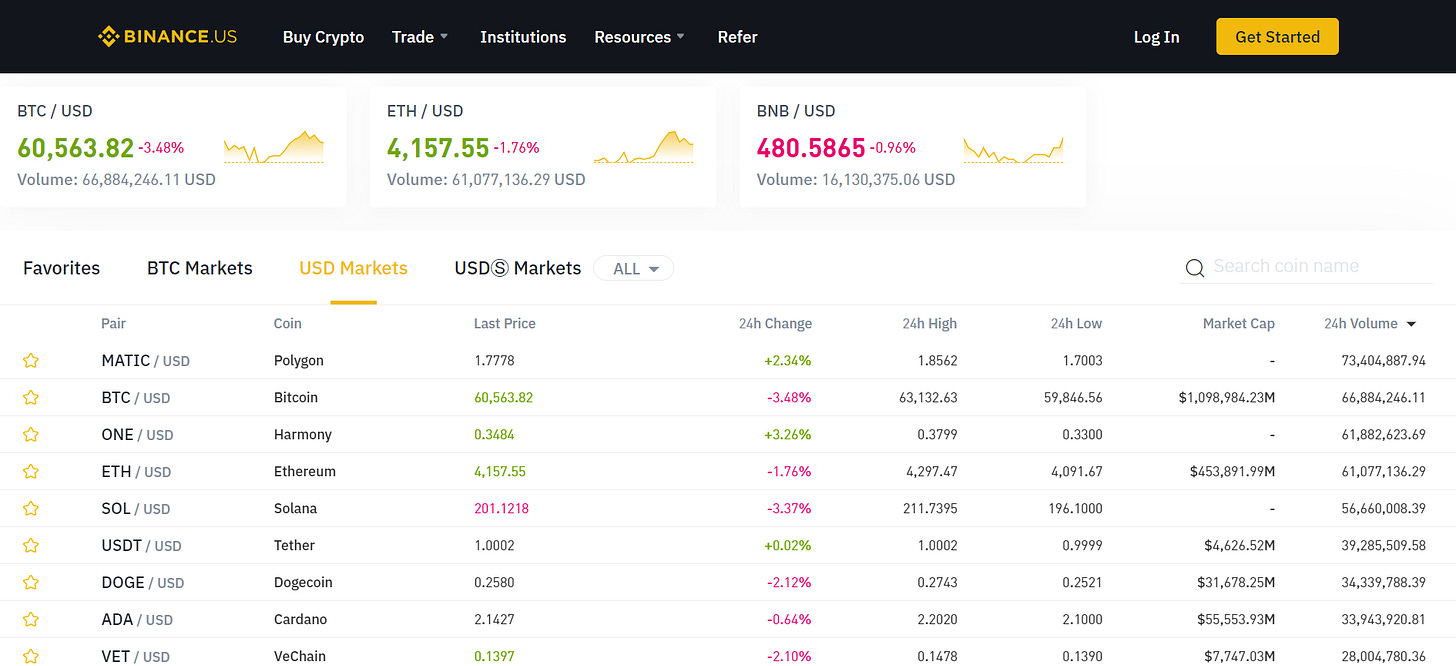This screenshot has width=1456, height=666.
Task: Click MATIC 24h volume 73,404,887.94
Action: [1383, 360]
